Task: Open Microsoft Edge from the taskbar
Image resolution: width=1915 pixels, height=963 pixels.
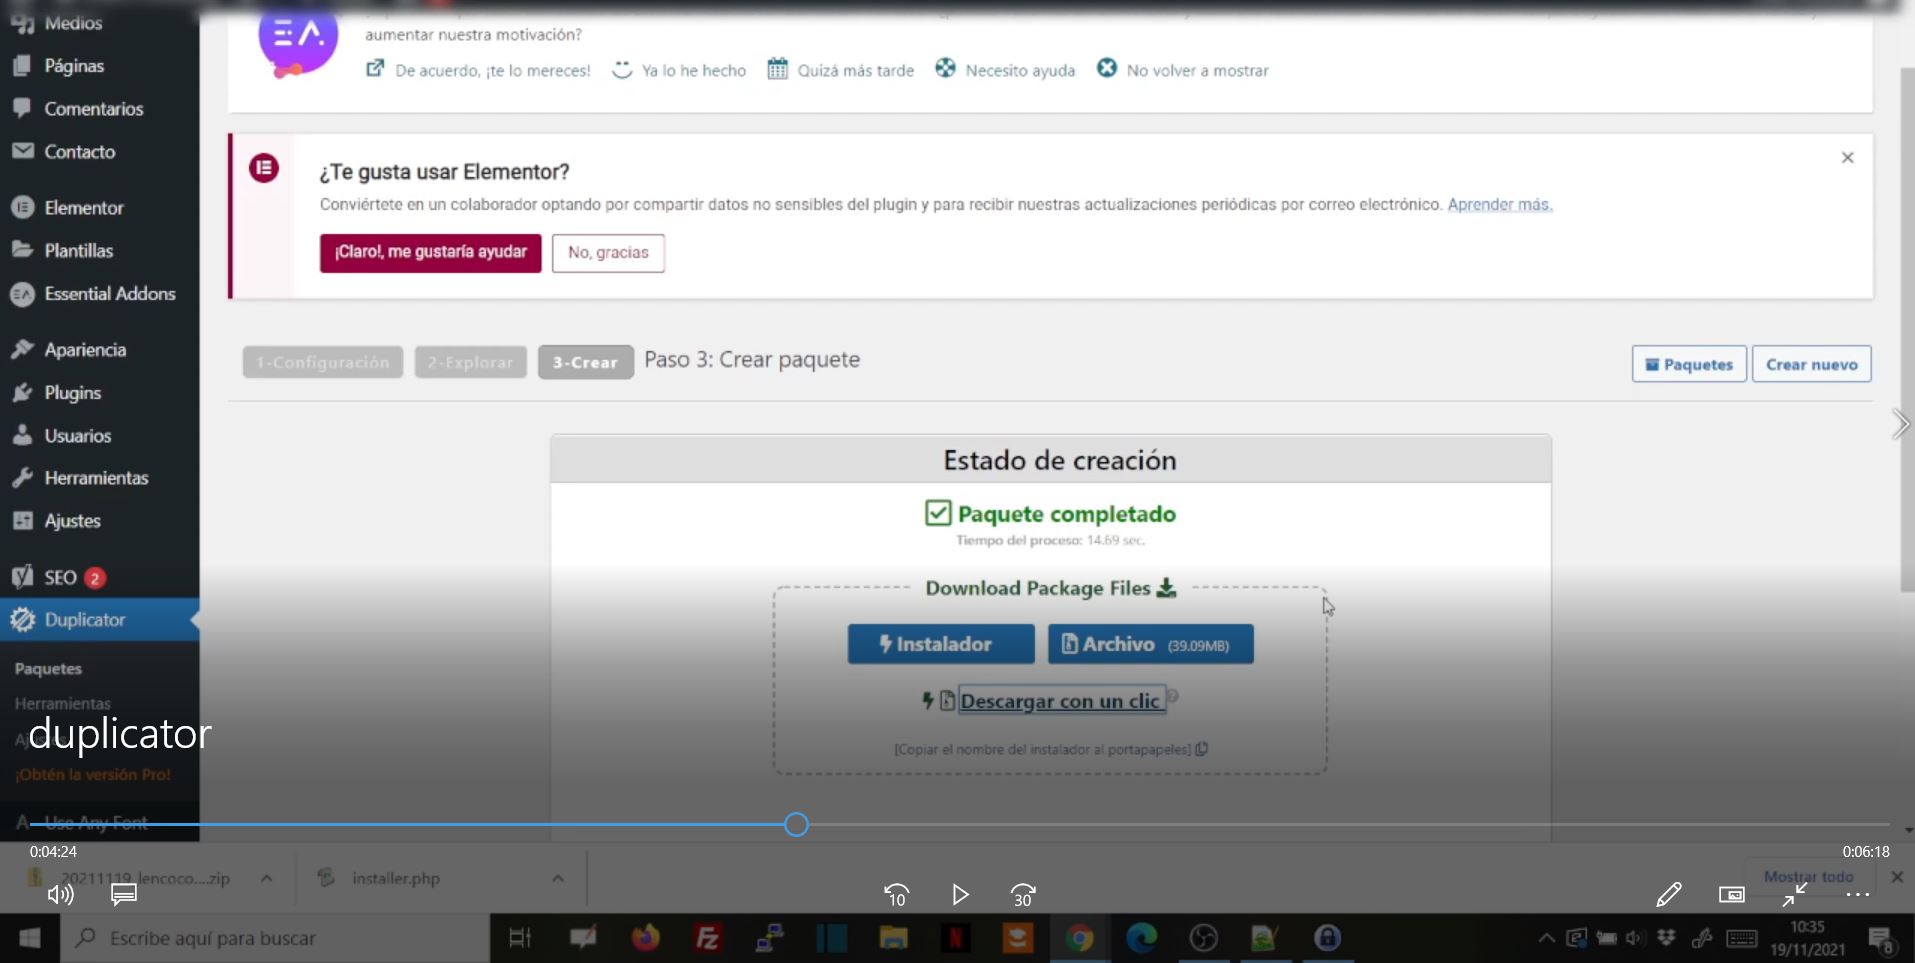Action: [x=1141, y=938]
